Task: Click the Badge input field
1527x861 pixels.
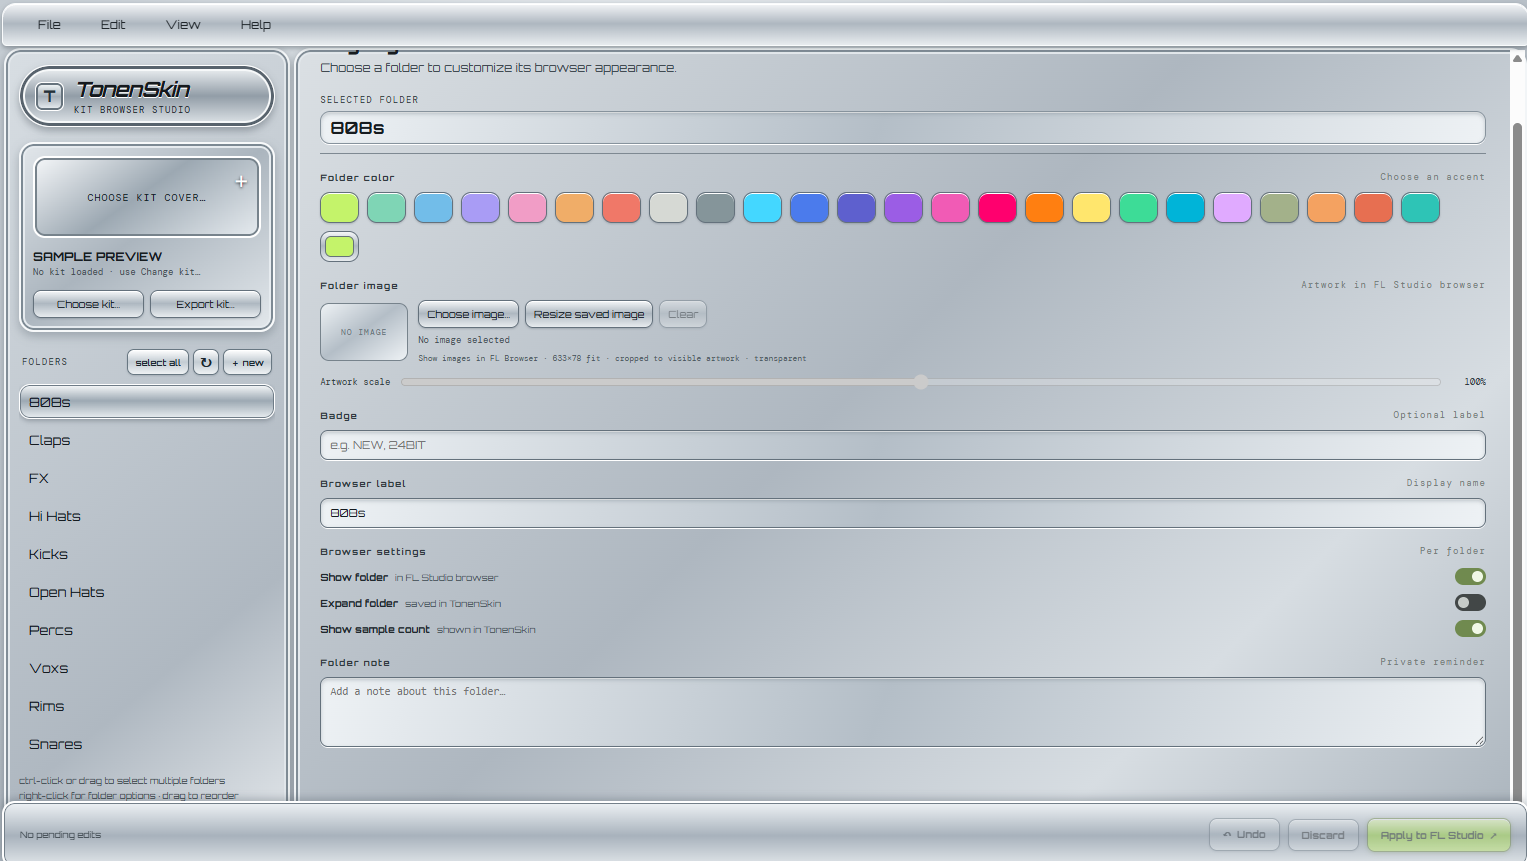Action: [902, 445]
